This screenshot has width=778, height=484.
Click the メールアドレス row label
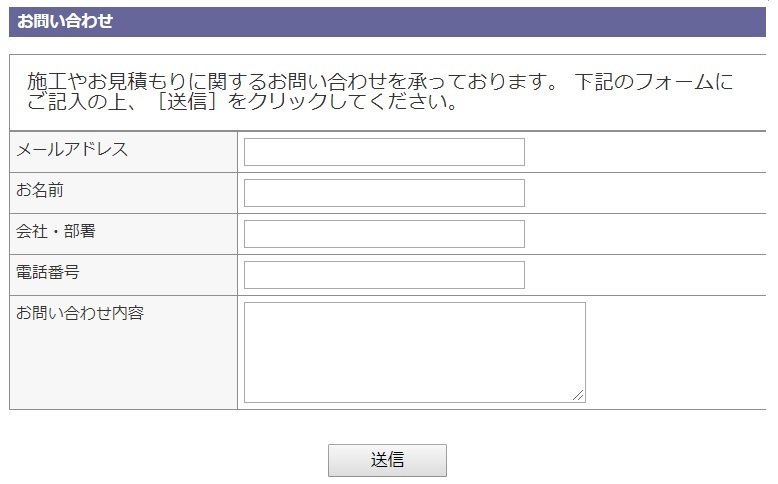tap(71, 149)
